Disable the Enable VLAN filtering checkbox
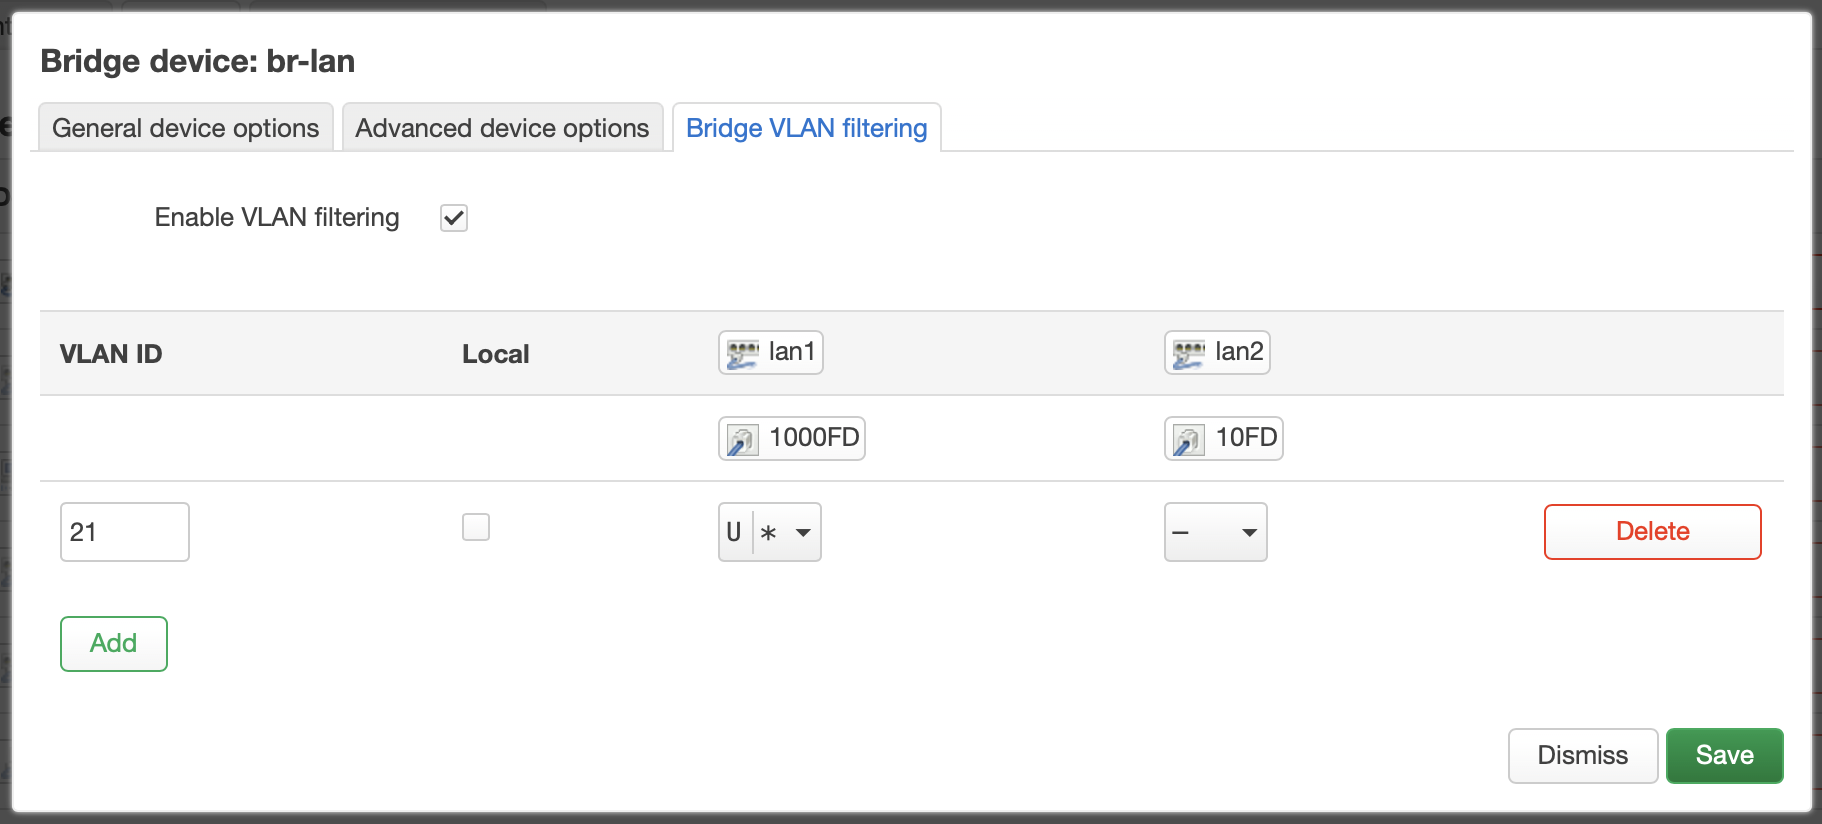Viewport: 1822px width, 824px height. (454, 218)
